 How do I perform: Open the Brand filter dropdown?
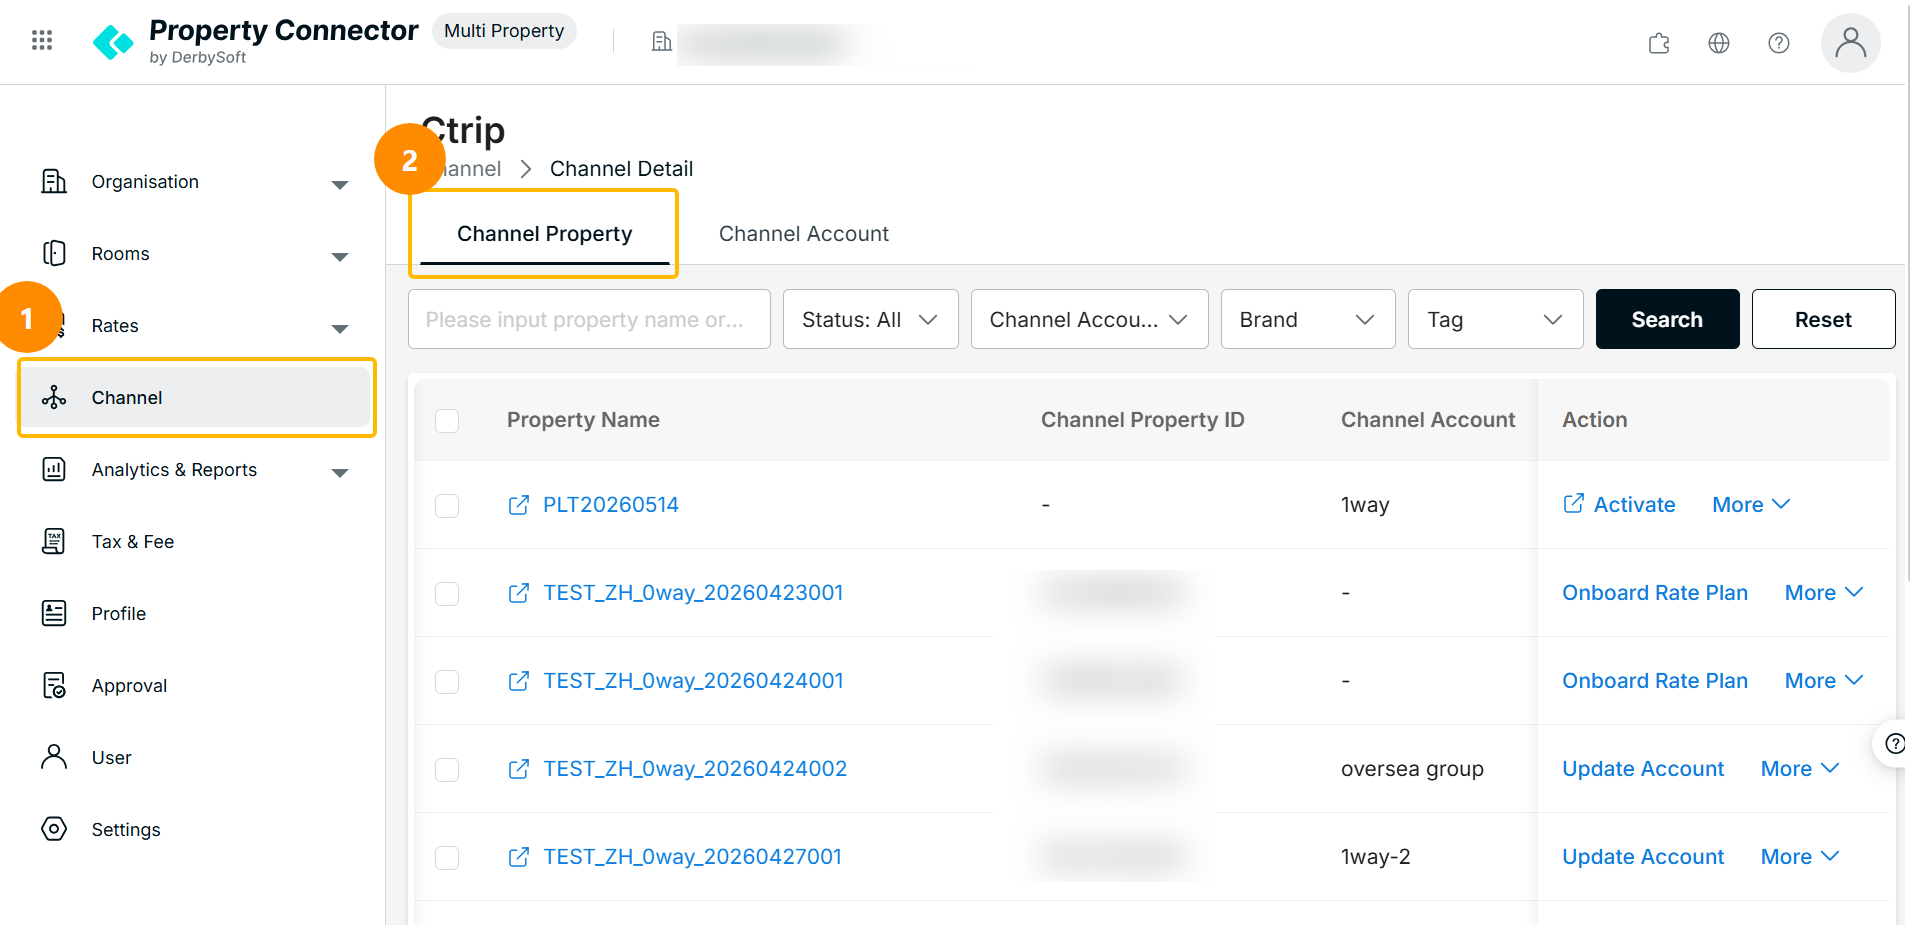[1308, 319]
